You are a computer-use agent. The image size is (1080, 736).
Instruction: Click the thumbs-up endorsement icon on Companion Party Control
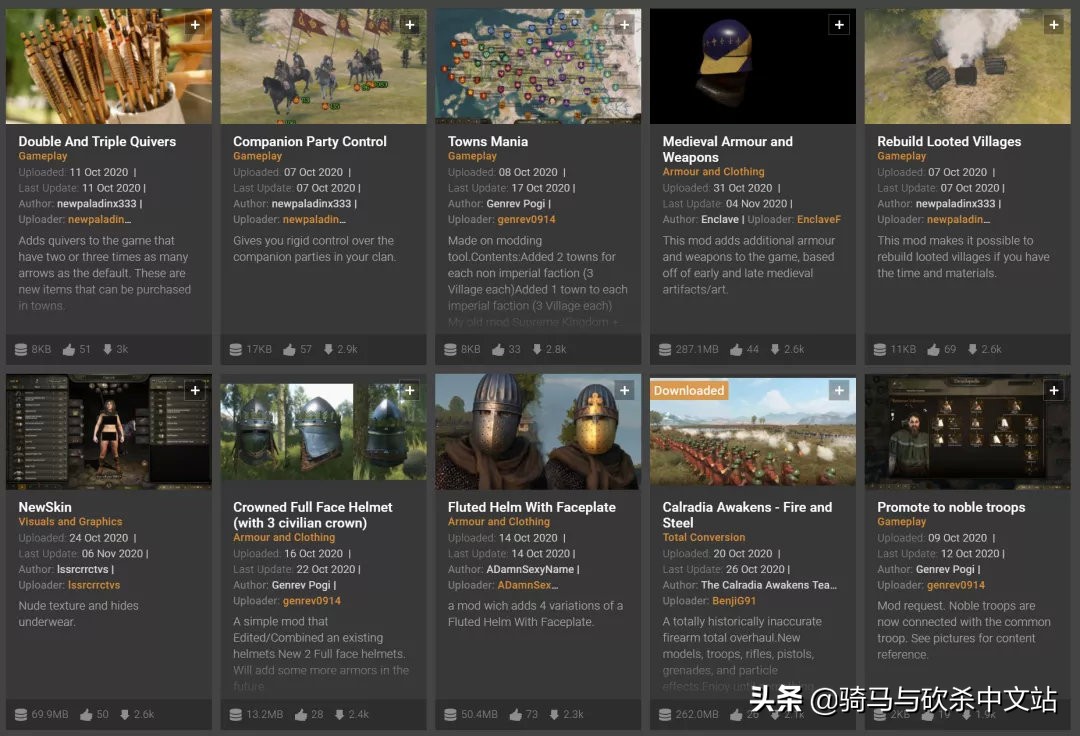290,349
